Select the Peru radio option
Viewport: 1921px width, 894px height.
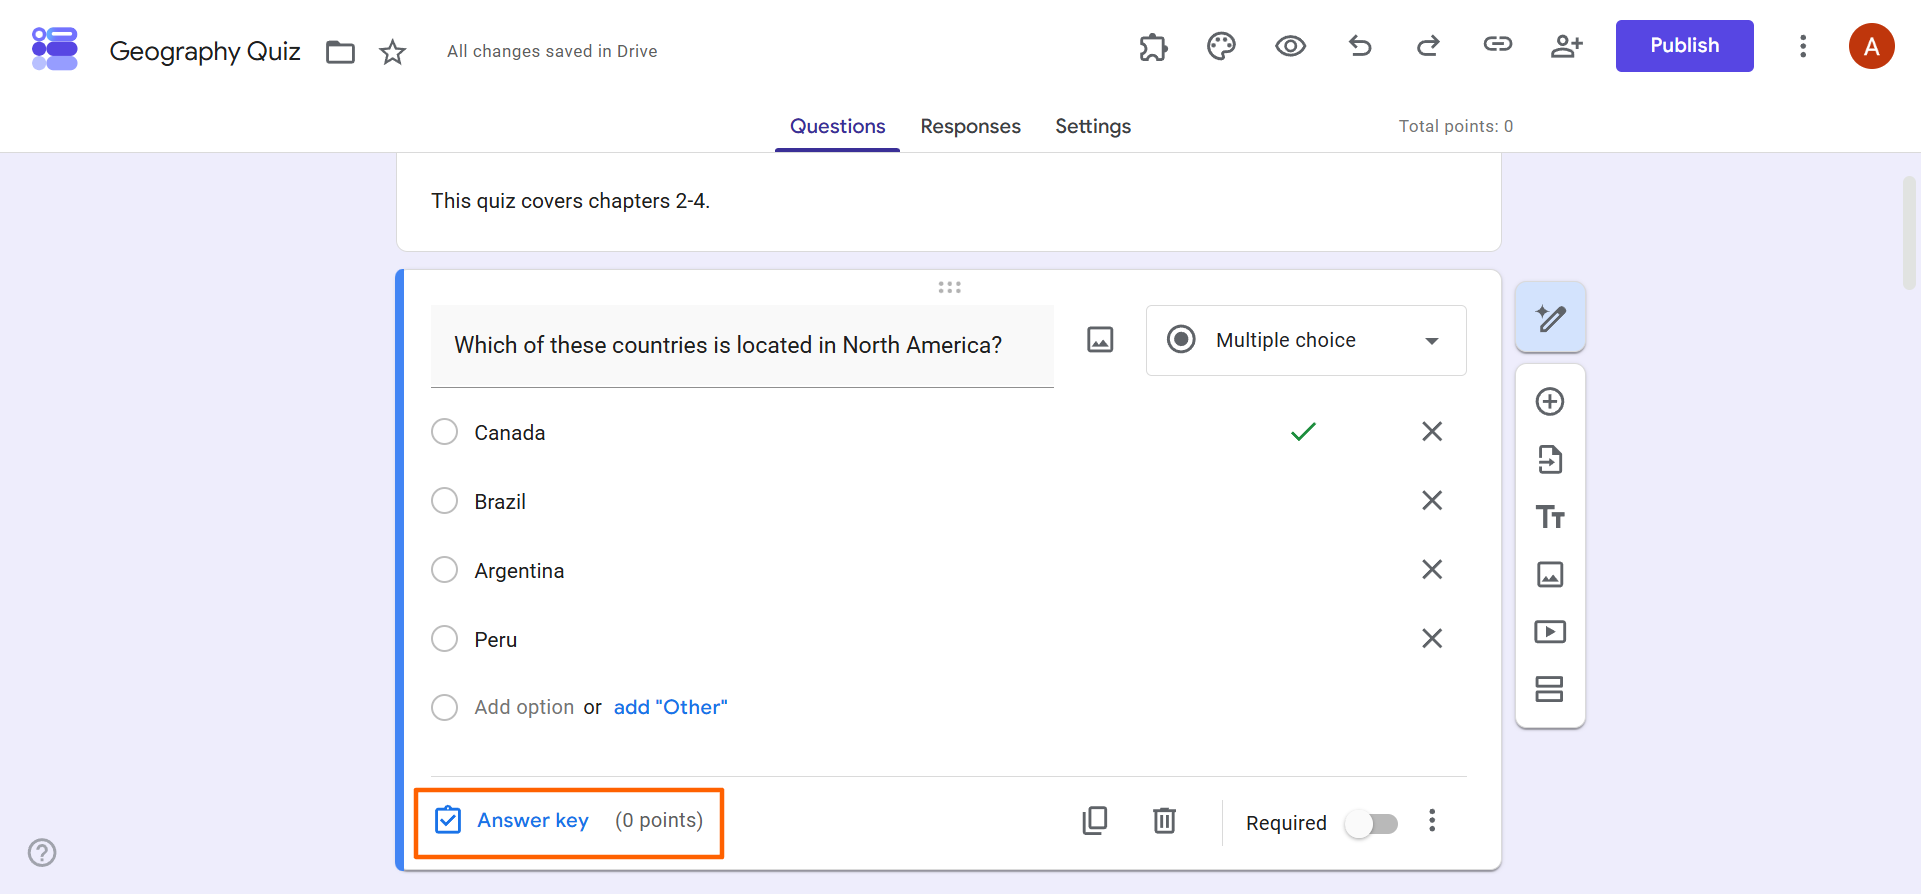tap(444, 639)
